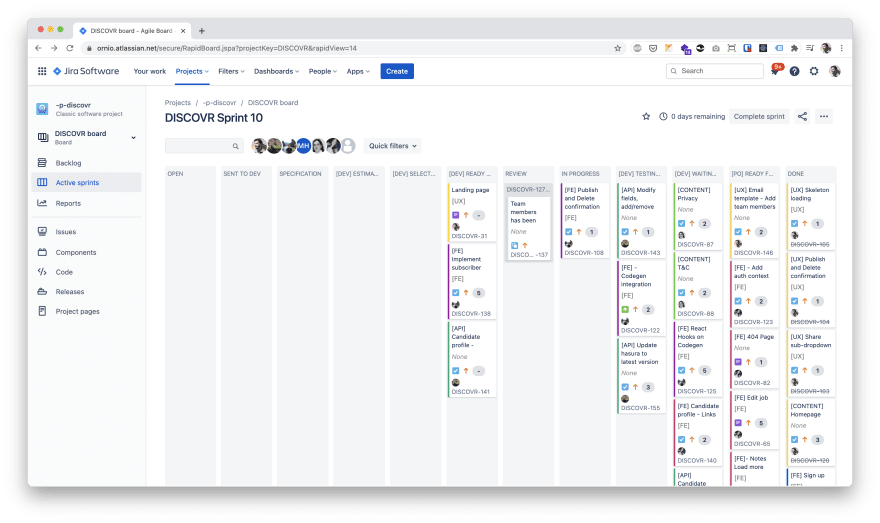Expand the Projects dropdown menu

[192, 71]
